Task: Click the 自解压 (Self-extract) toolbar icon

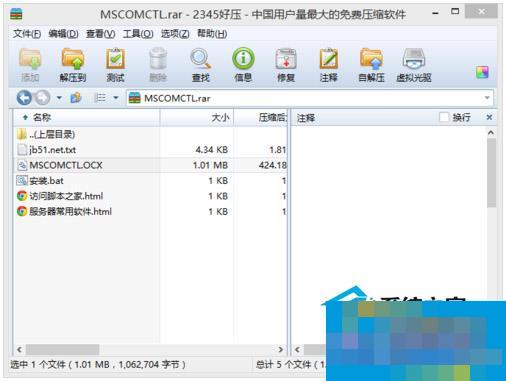Action: click(x=371, y=65)
